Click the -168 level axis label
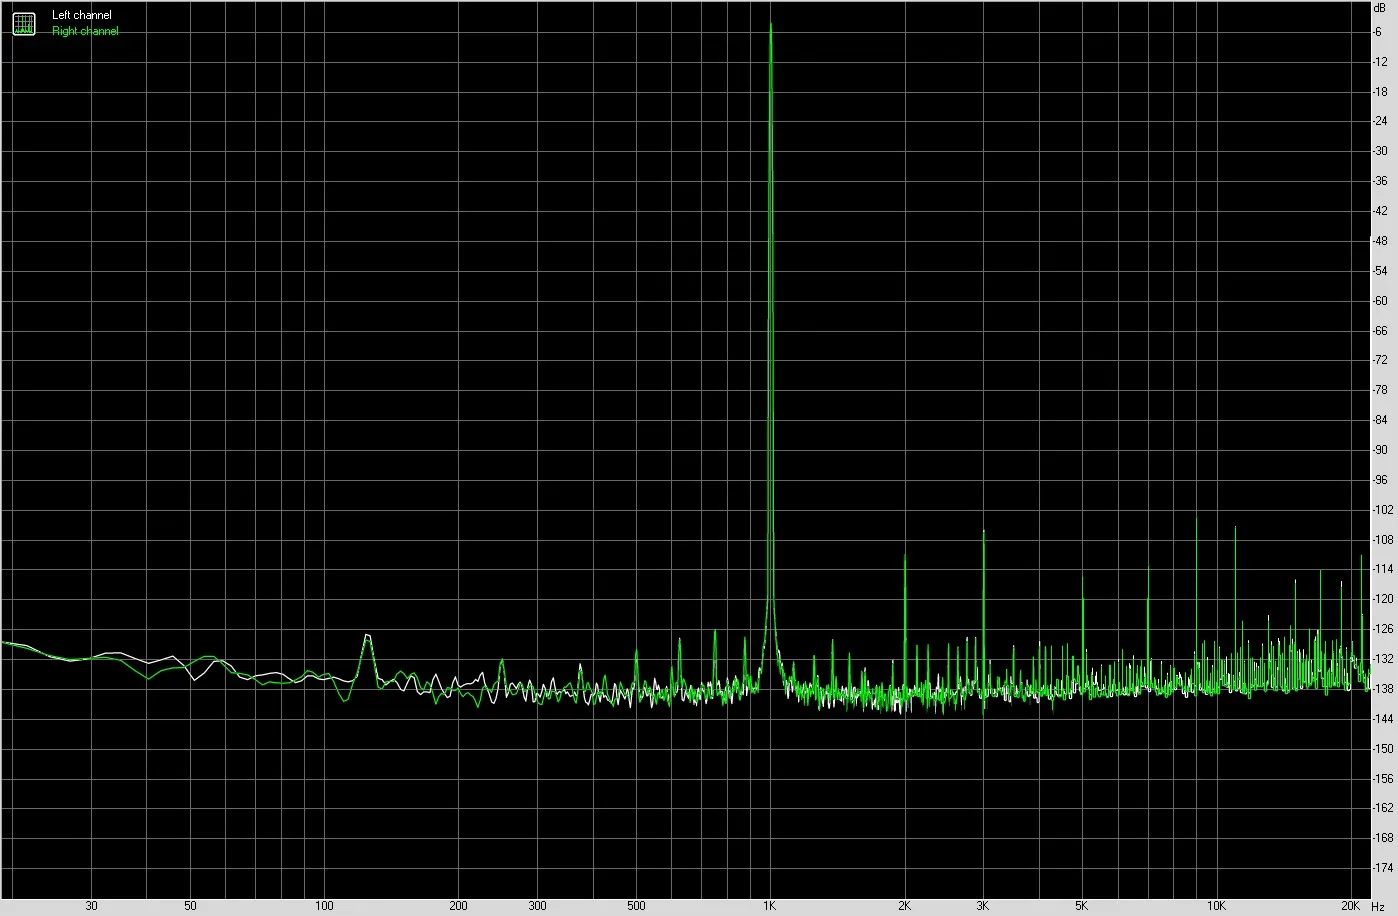The width and height of the screenshot is (1398, 916). [x=1382, y=838]
